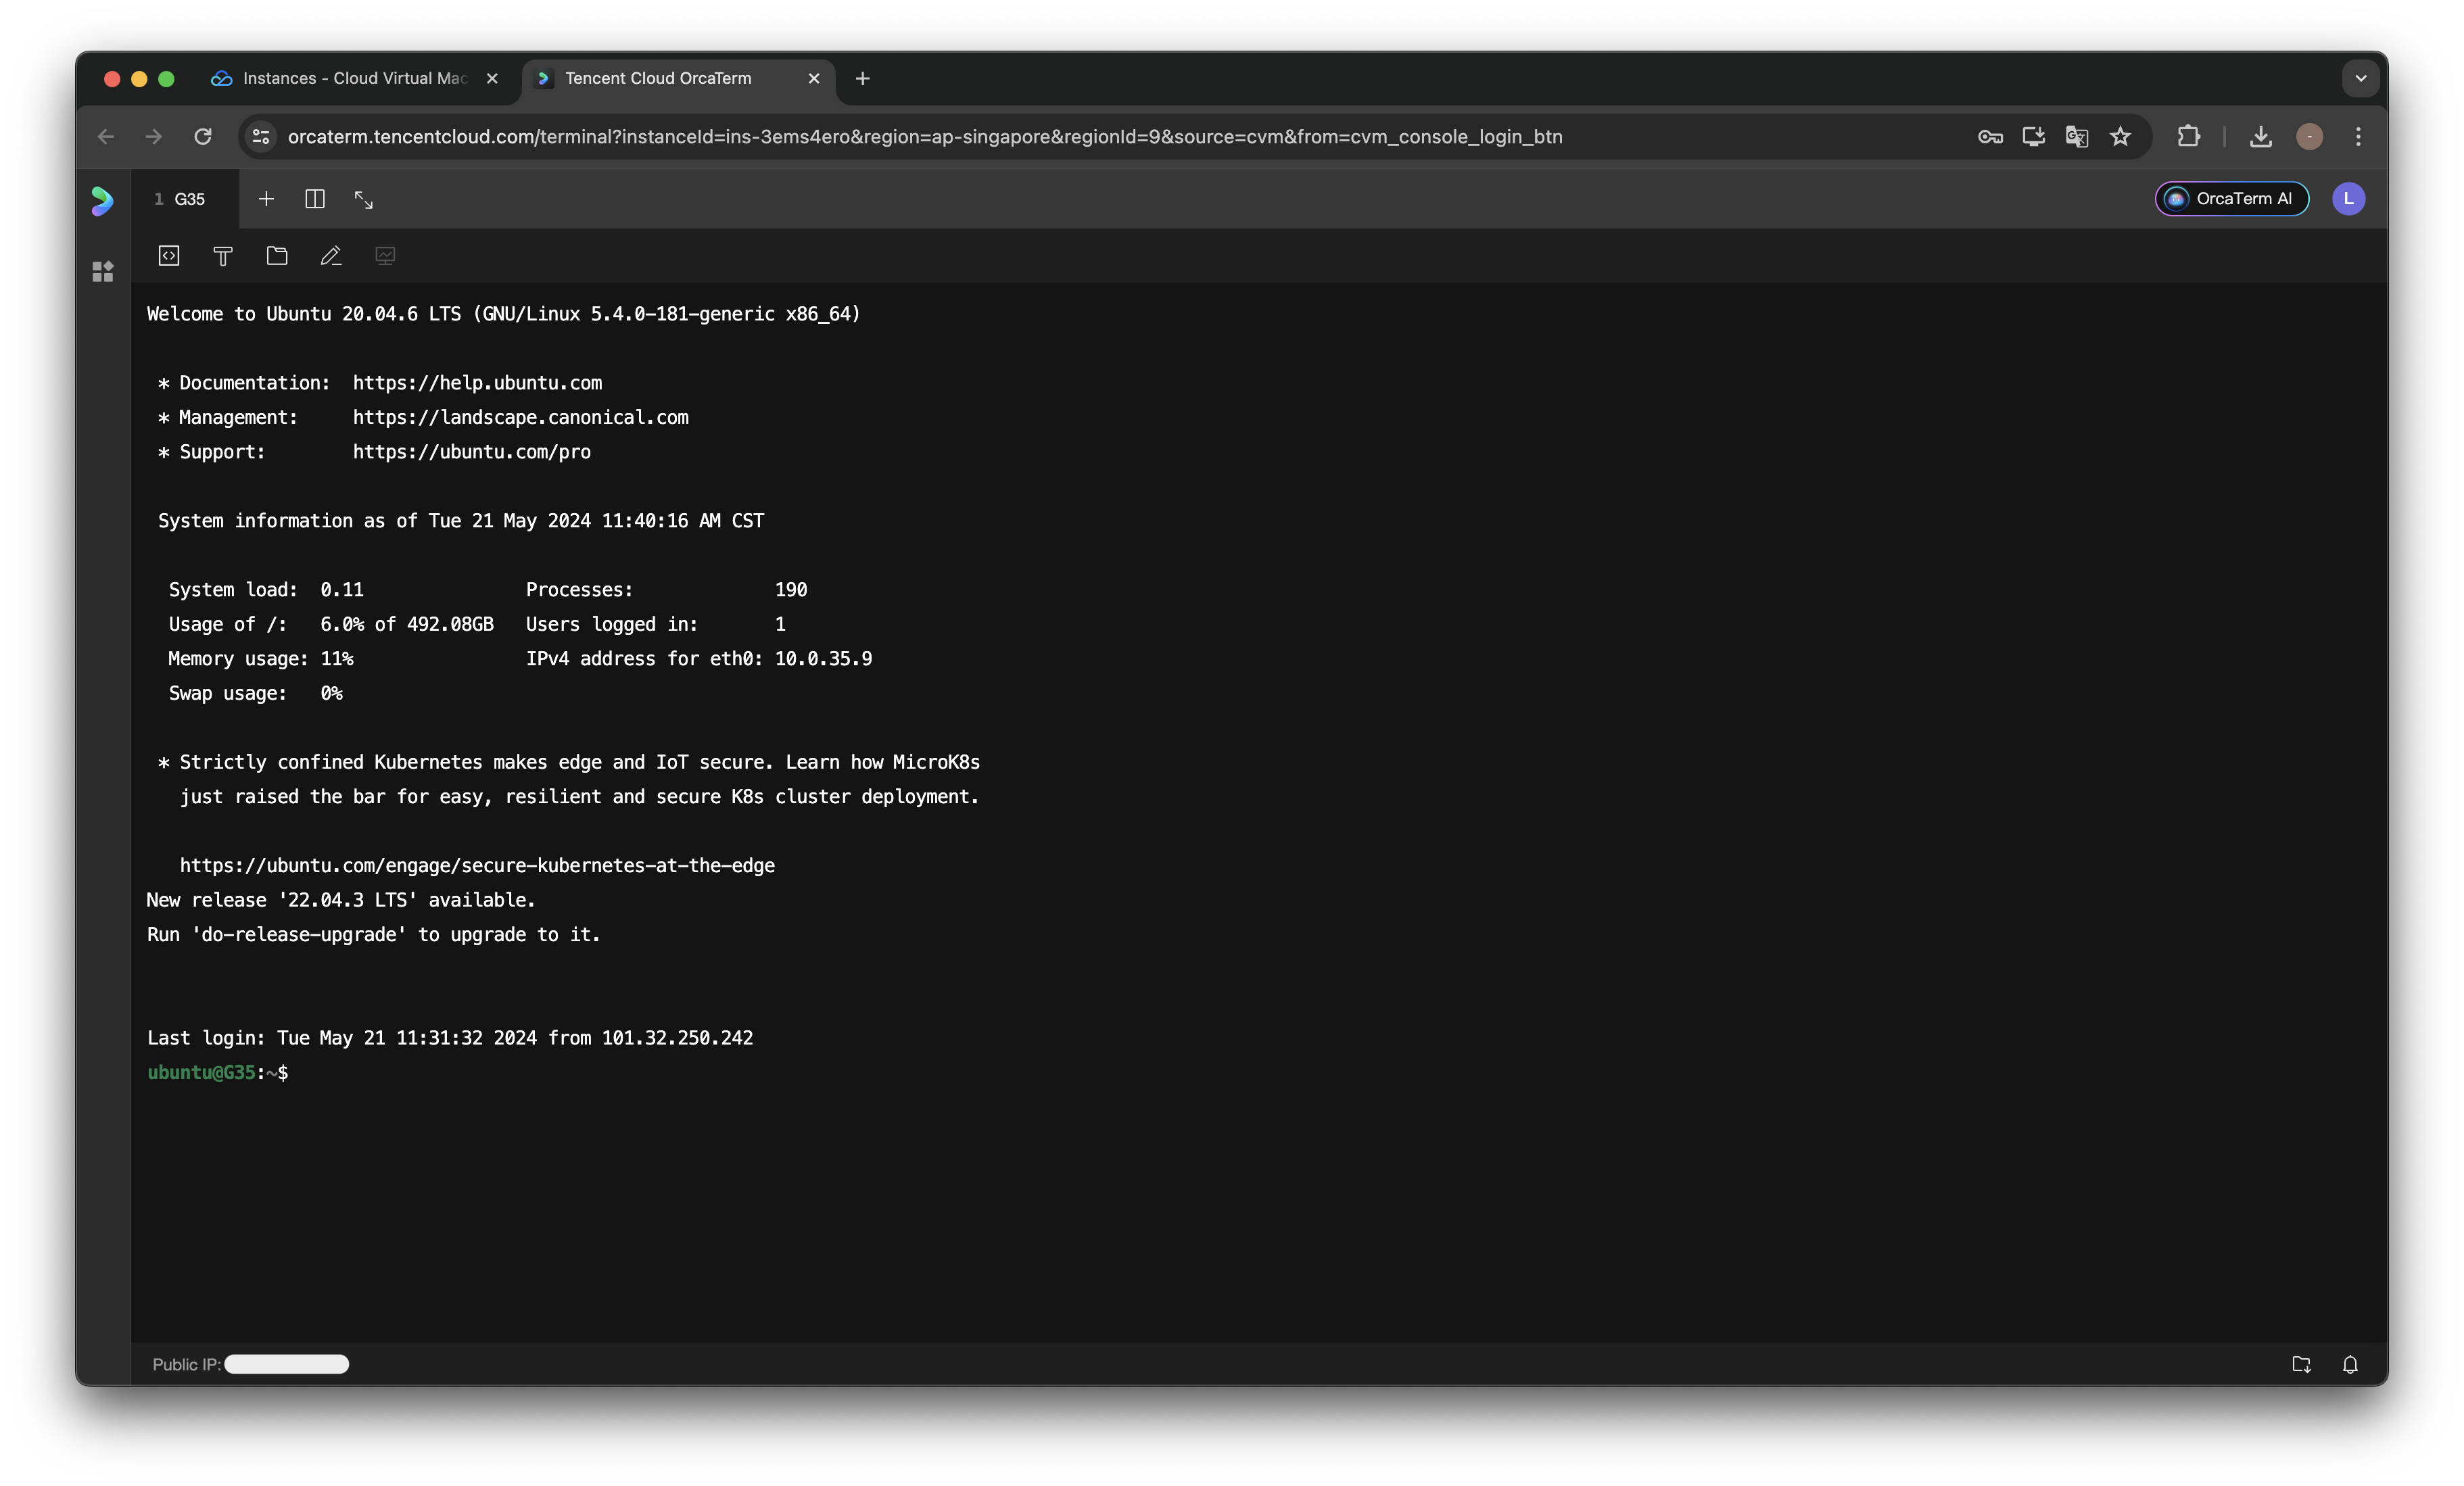Open the Chrome three-dot menu
2464x1486 pixels.
coord(2358,137)
